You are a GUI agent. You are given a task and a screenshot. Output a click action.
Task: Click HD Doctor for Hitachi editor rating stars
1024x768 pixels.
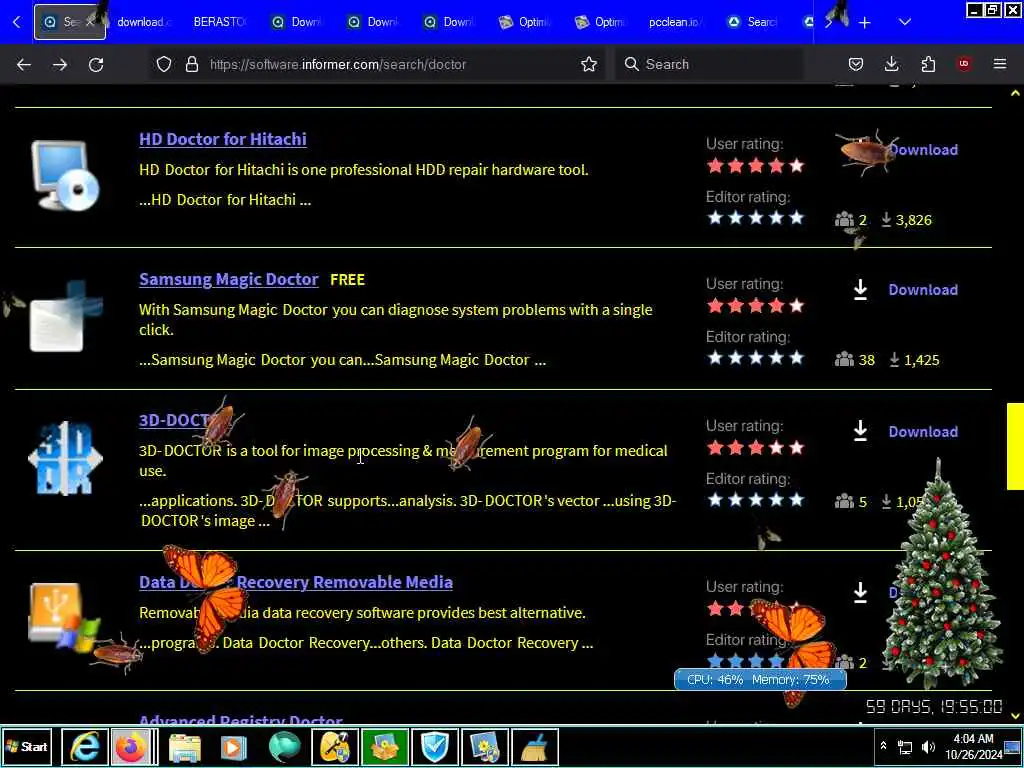756,217
